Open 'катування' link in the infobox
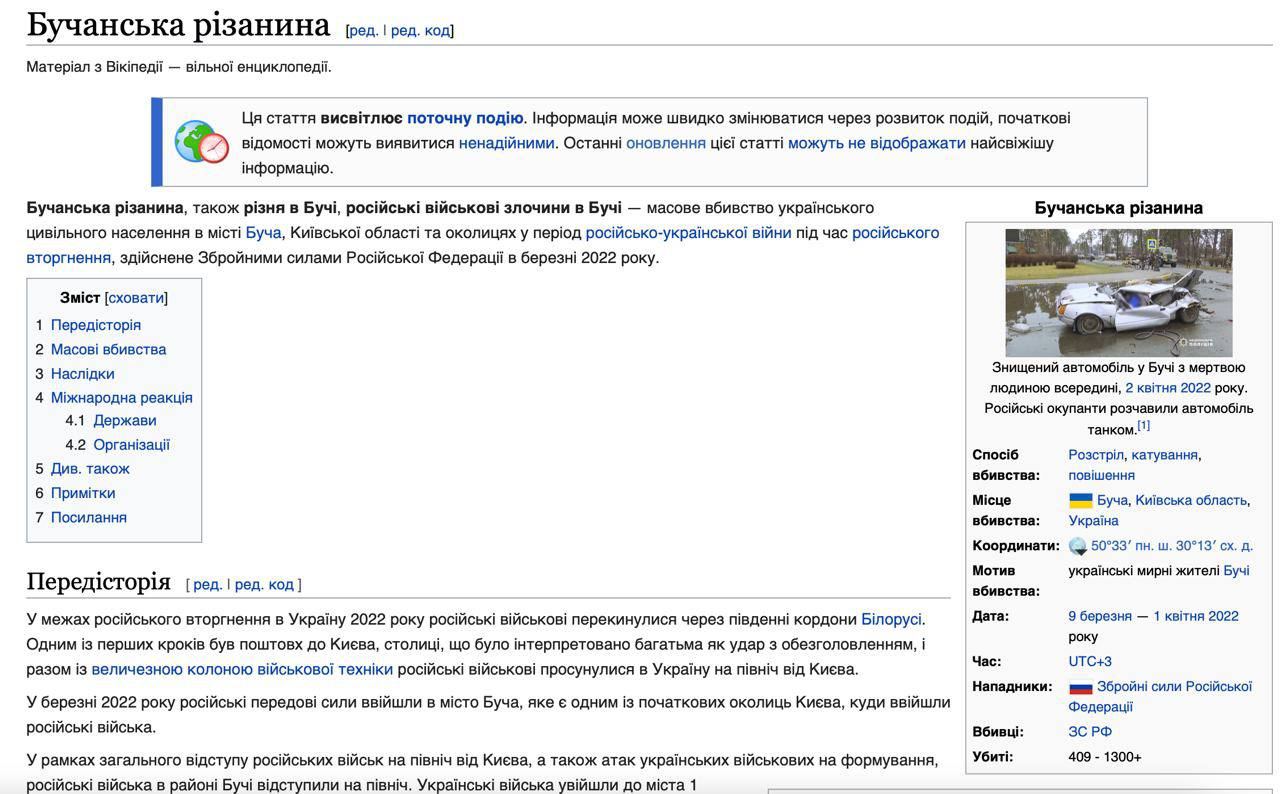 coord(1164,455)
